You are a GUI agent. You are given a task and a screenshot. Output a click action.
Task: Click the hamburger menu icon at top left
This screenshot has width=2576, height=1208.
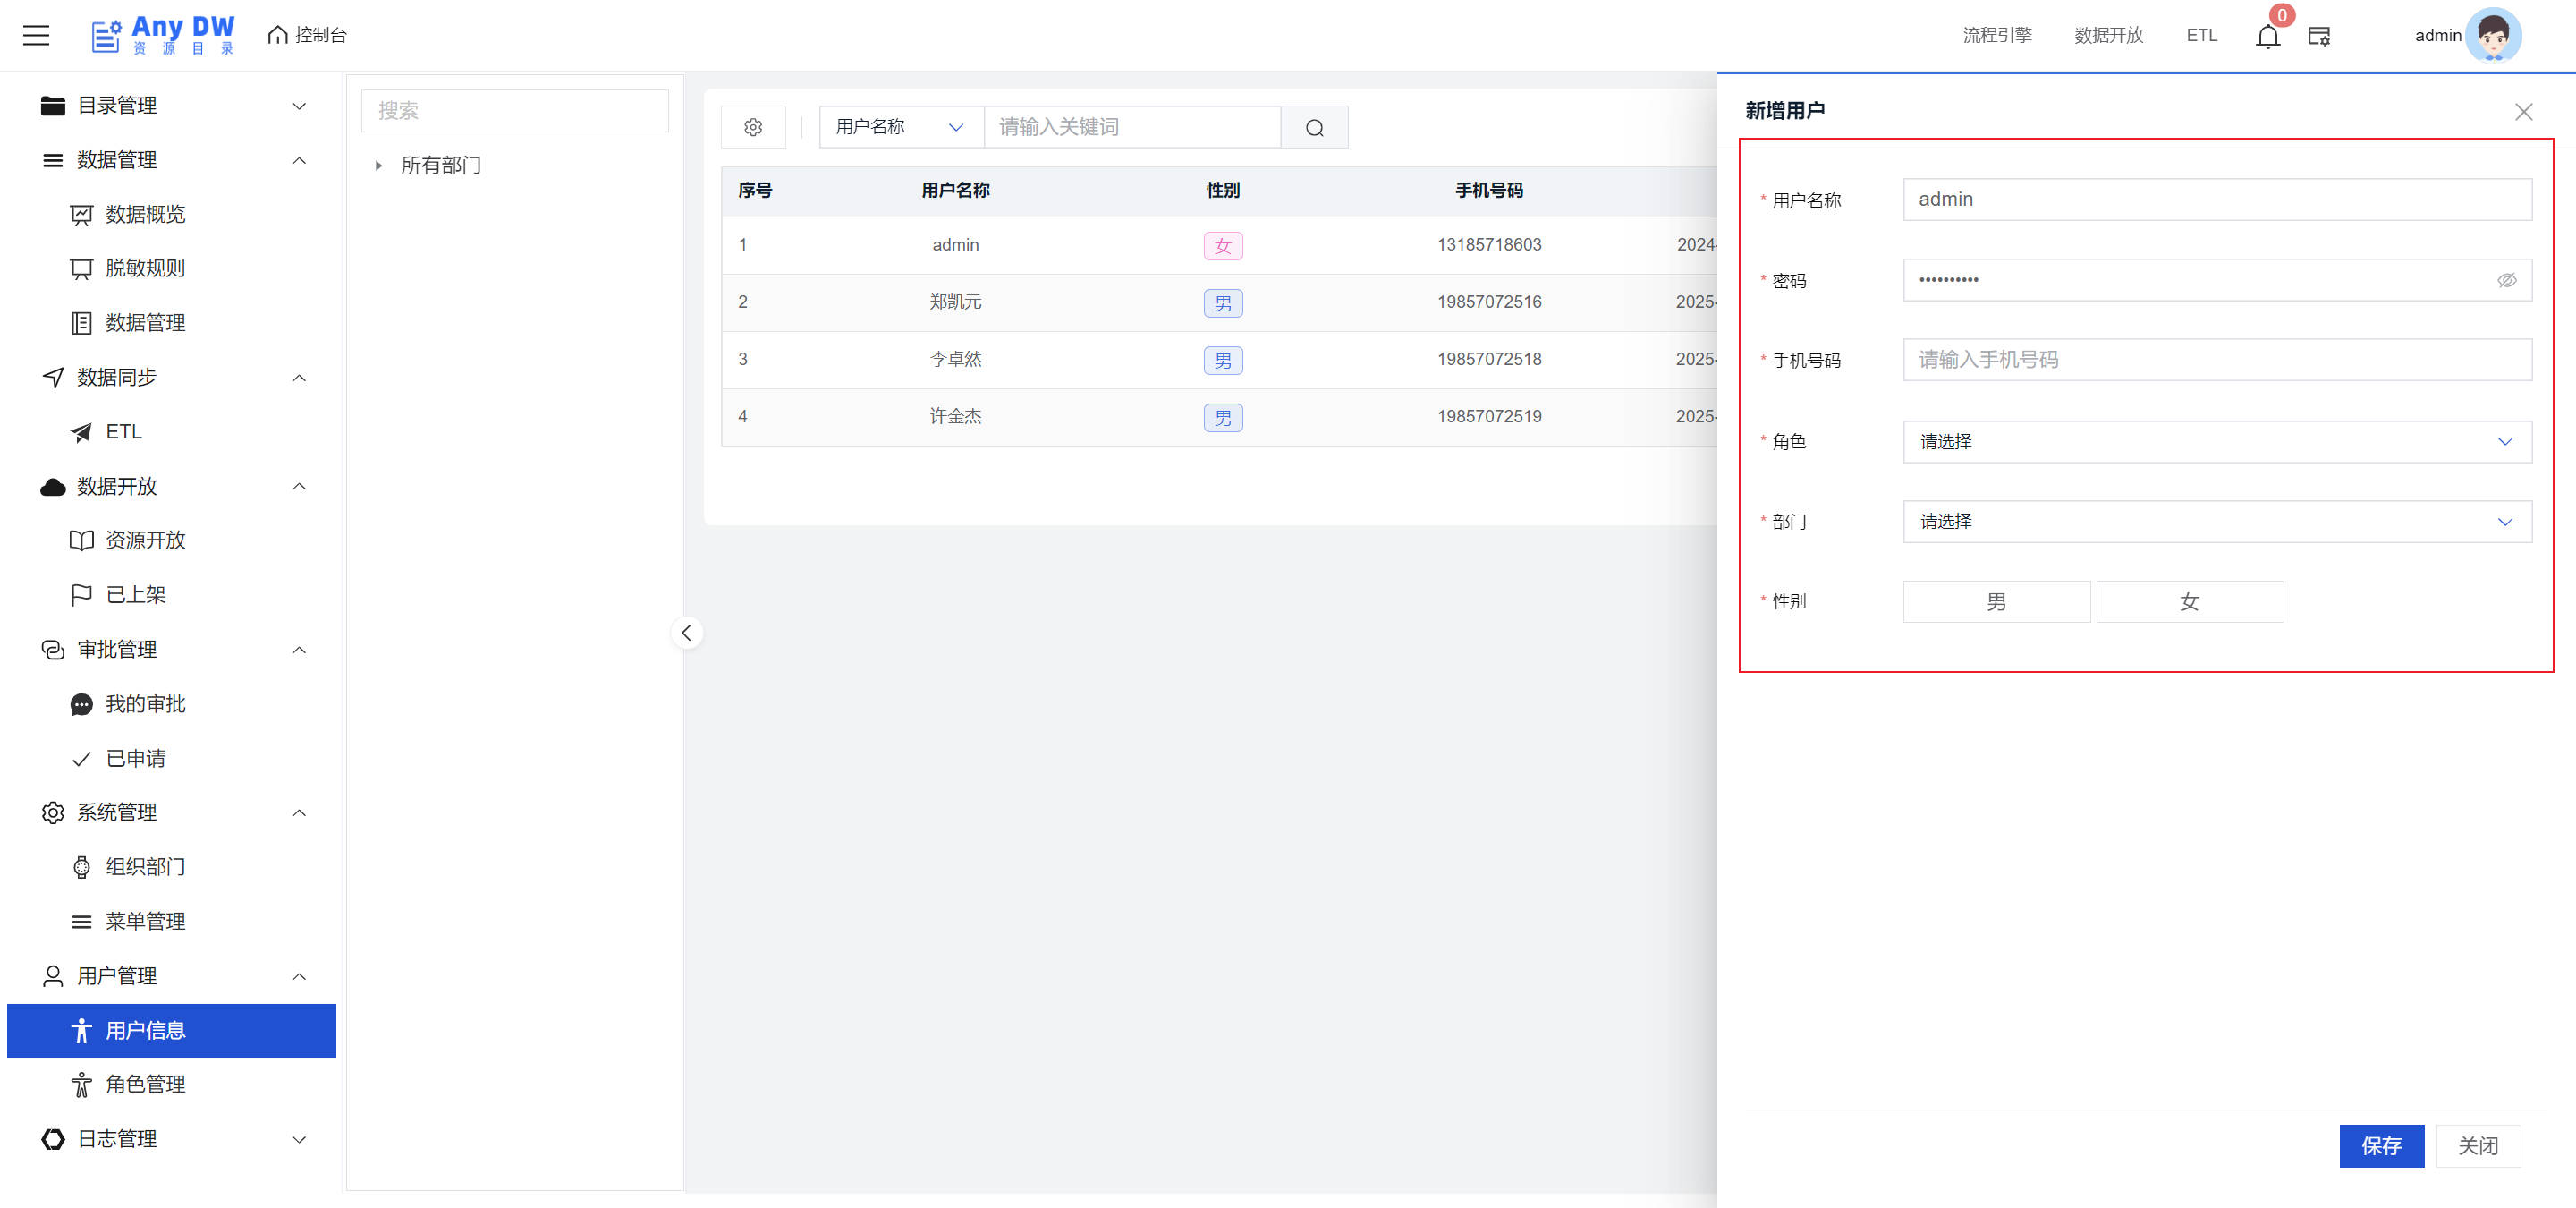(36, 35)
